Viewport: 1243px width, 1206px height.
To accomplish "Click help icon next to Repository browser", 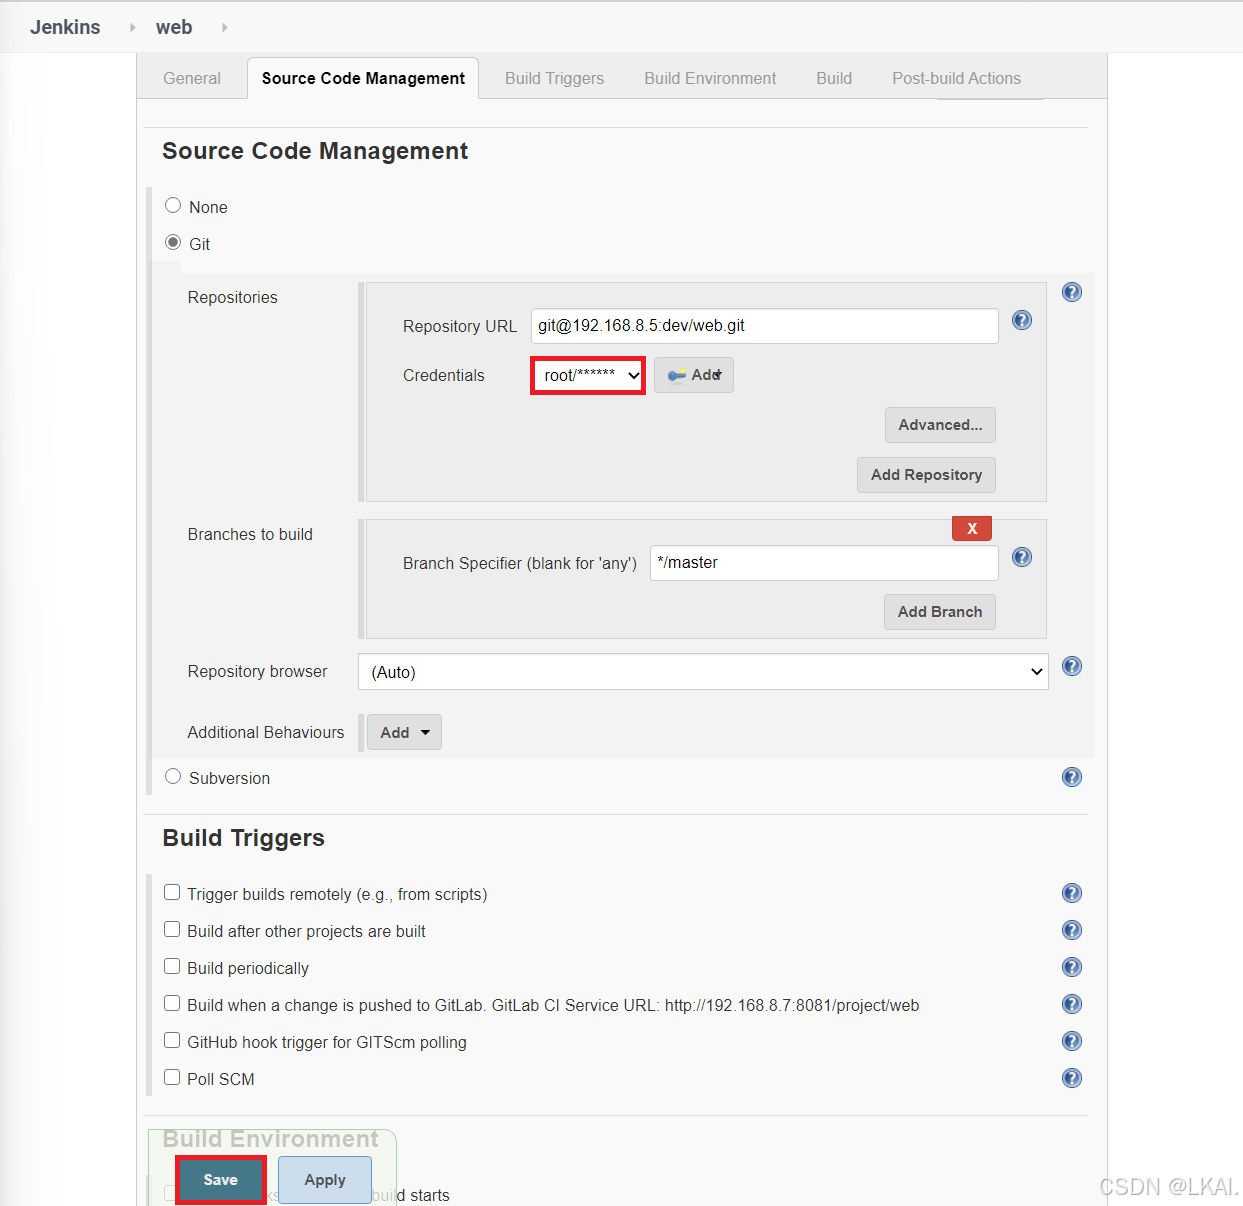I will pyautogui.click(x=1071, y=666).
